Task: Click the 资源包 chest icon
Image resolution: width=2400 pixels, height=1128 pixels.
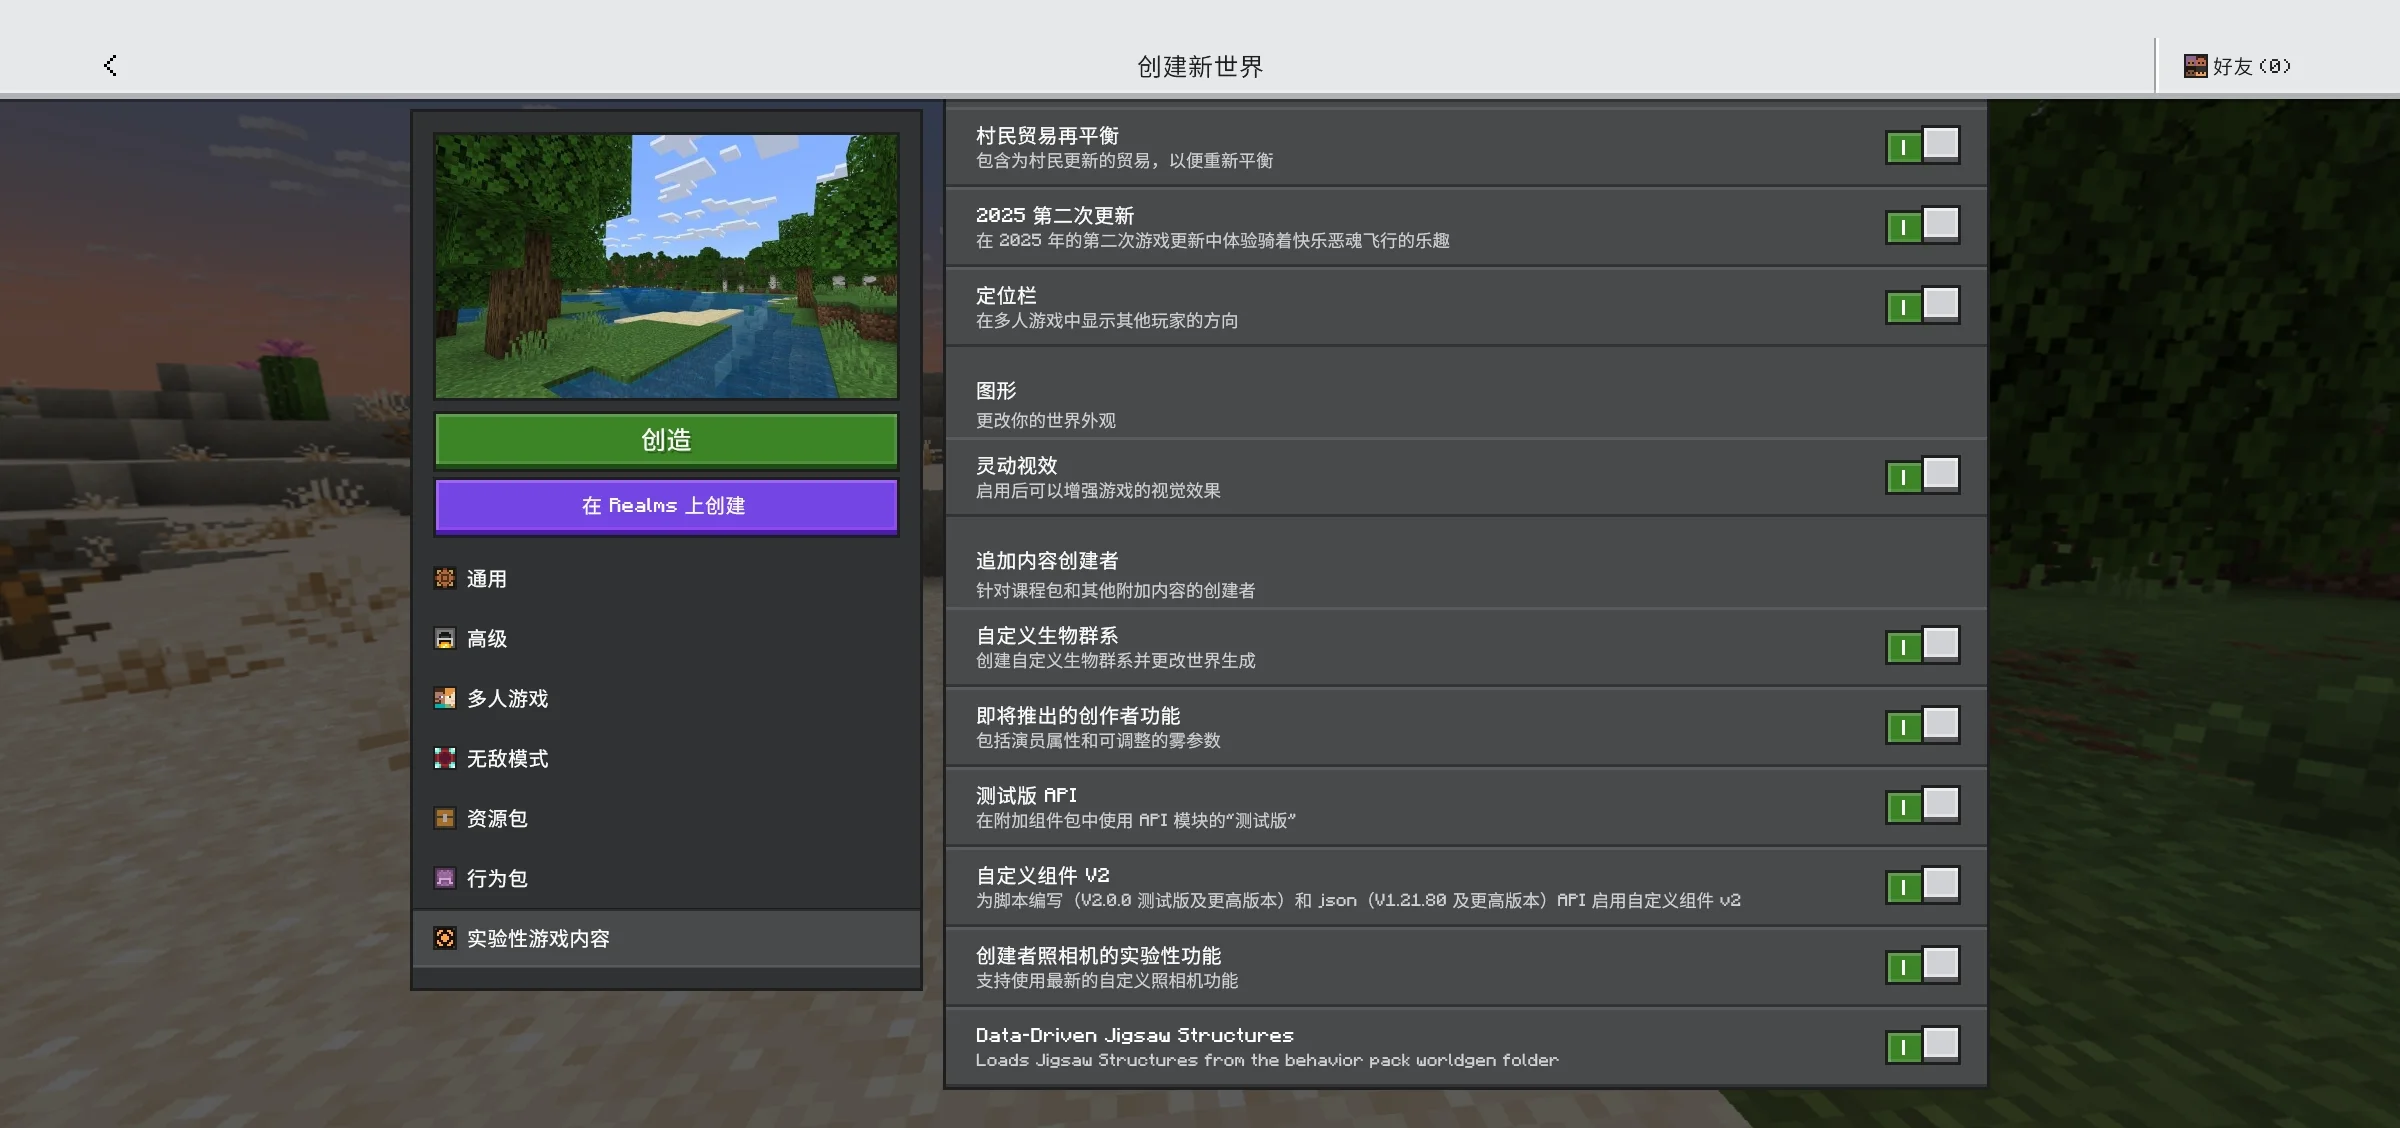Action: [x=445, y=818]
